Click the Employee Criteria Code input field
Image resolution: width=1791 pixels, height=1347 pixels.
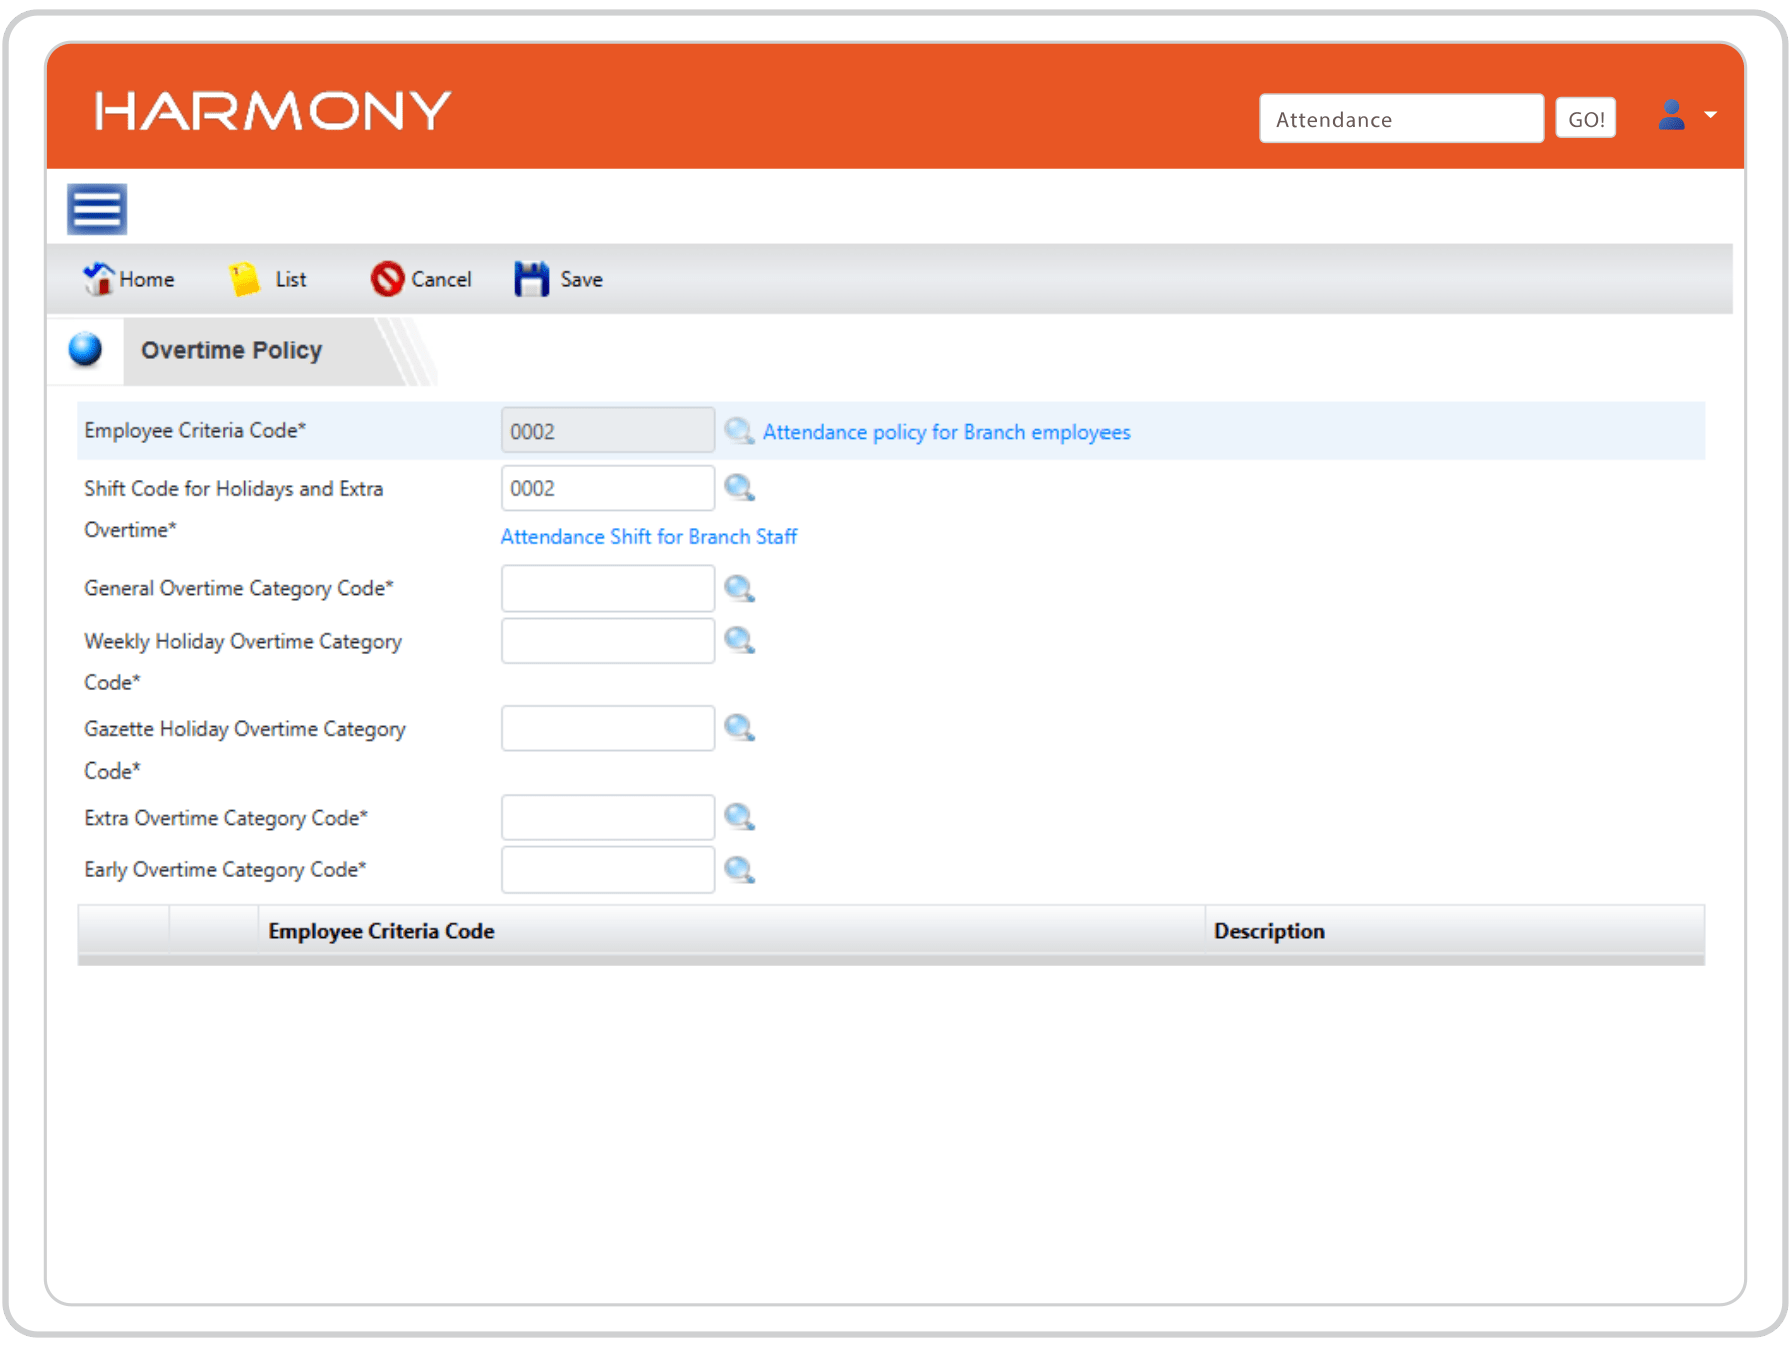point(608,431)
